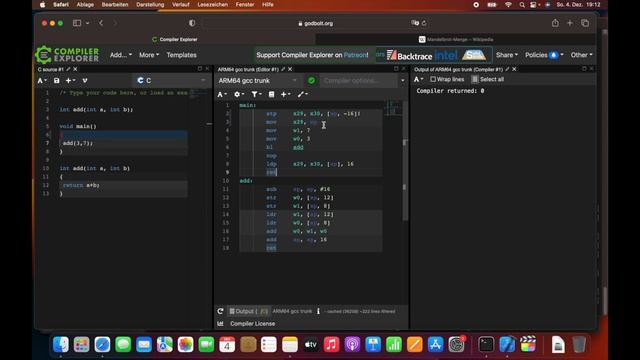Open the Other dropdown

pyautogui.click(x=581, y=55)
